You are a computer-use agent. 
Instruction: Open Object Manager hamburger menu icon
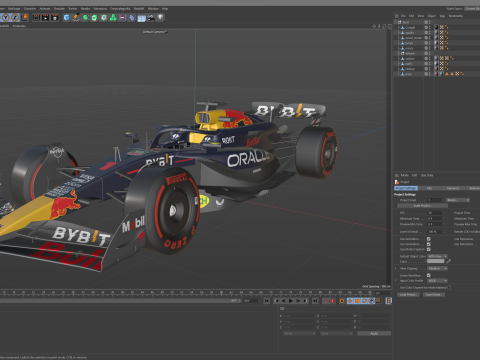pos(397,16)
